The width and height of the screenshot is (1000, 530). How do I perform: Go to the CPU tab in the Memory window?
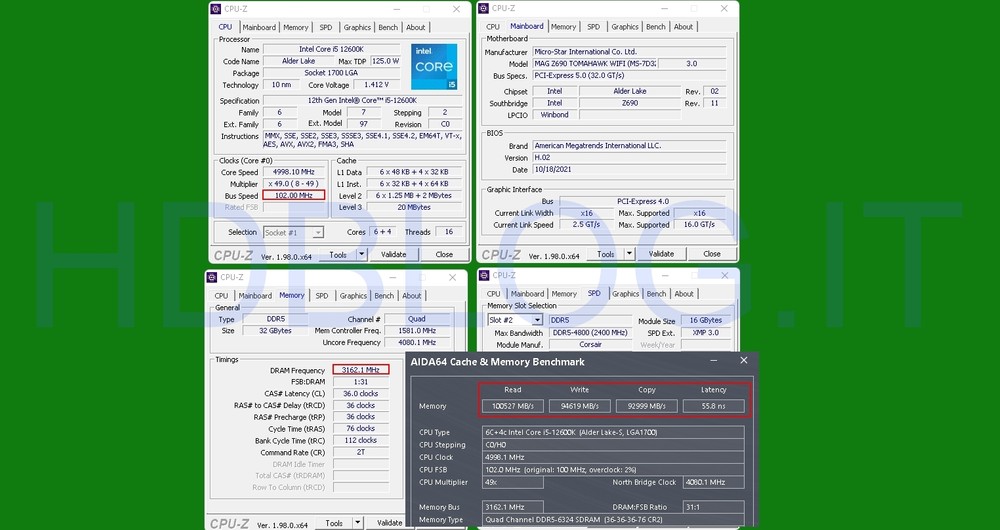(221, 296)
